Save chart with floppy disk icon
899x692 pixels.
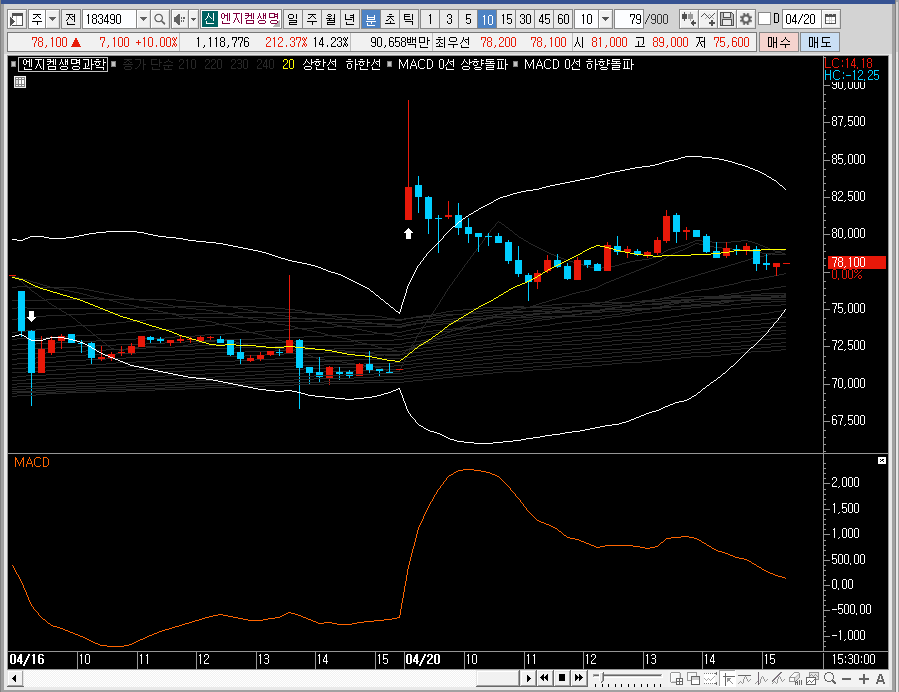727,19
